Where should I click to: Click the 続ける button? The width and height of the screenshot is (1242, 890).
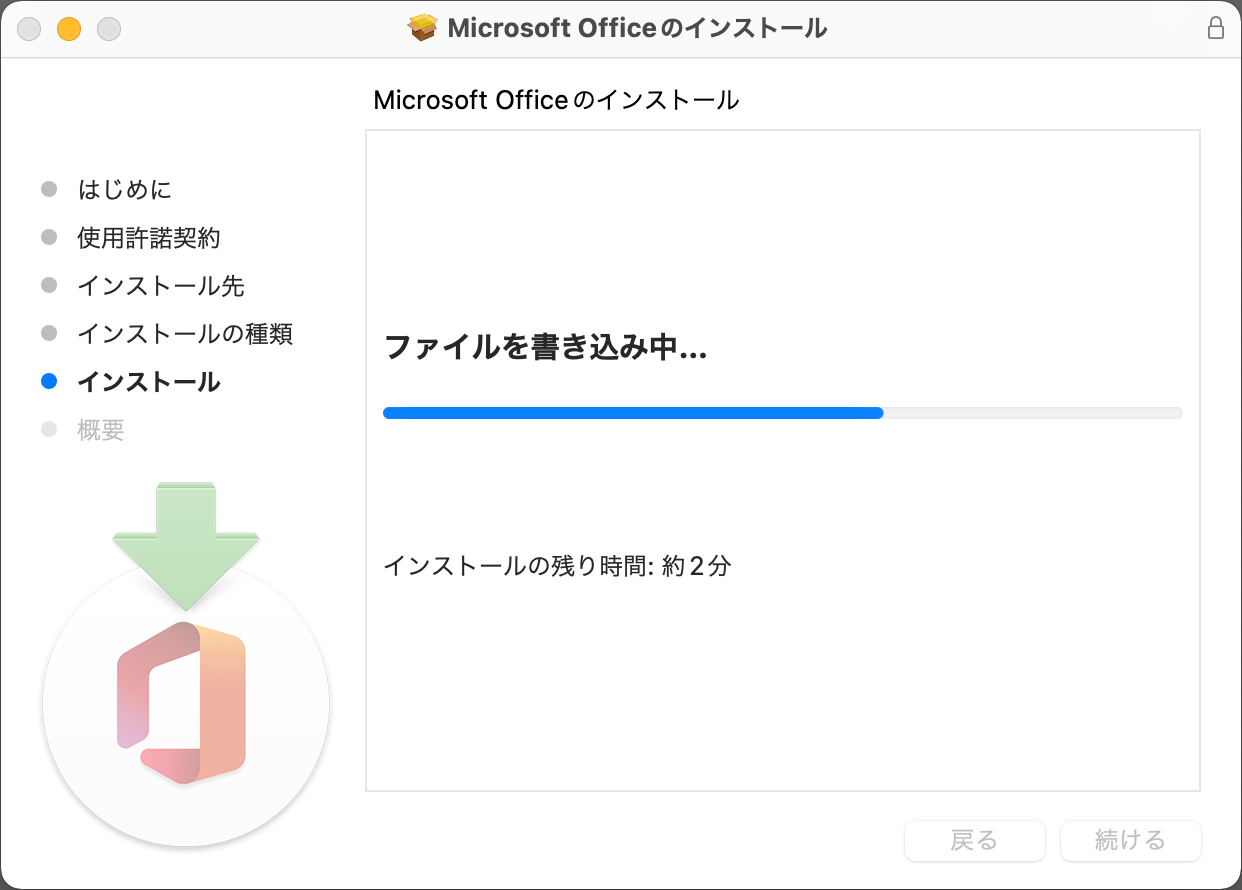(x=1130, y=841)
